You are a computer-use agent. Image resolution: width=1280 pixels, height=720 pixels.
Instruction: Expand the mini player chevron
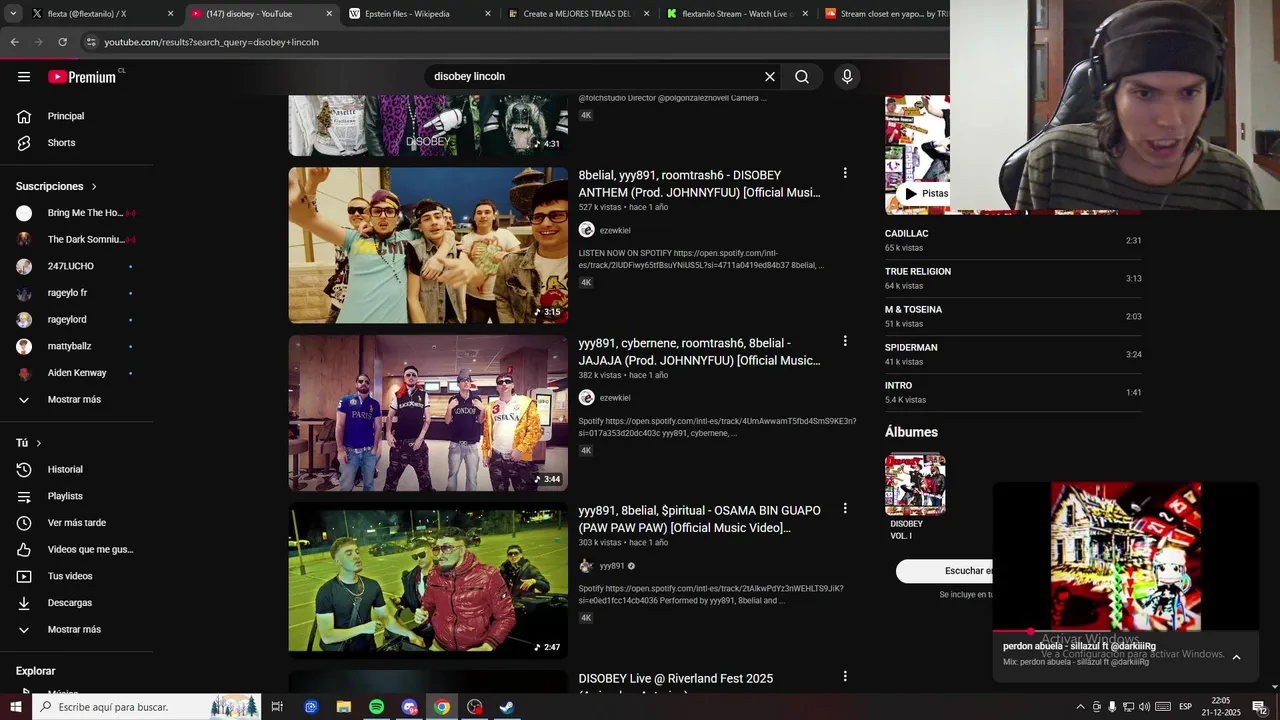1236,657
